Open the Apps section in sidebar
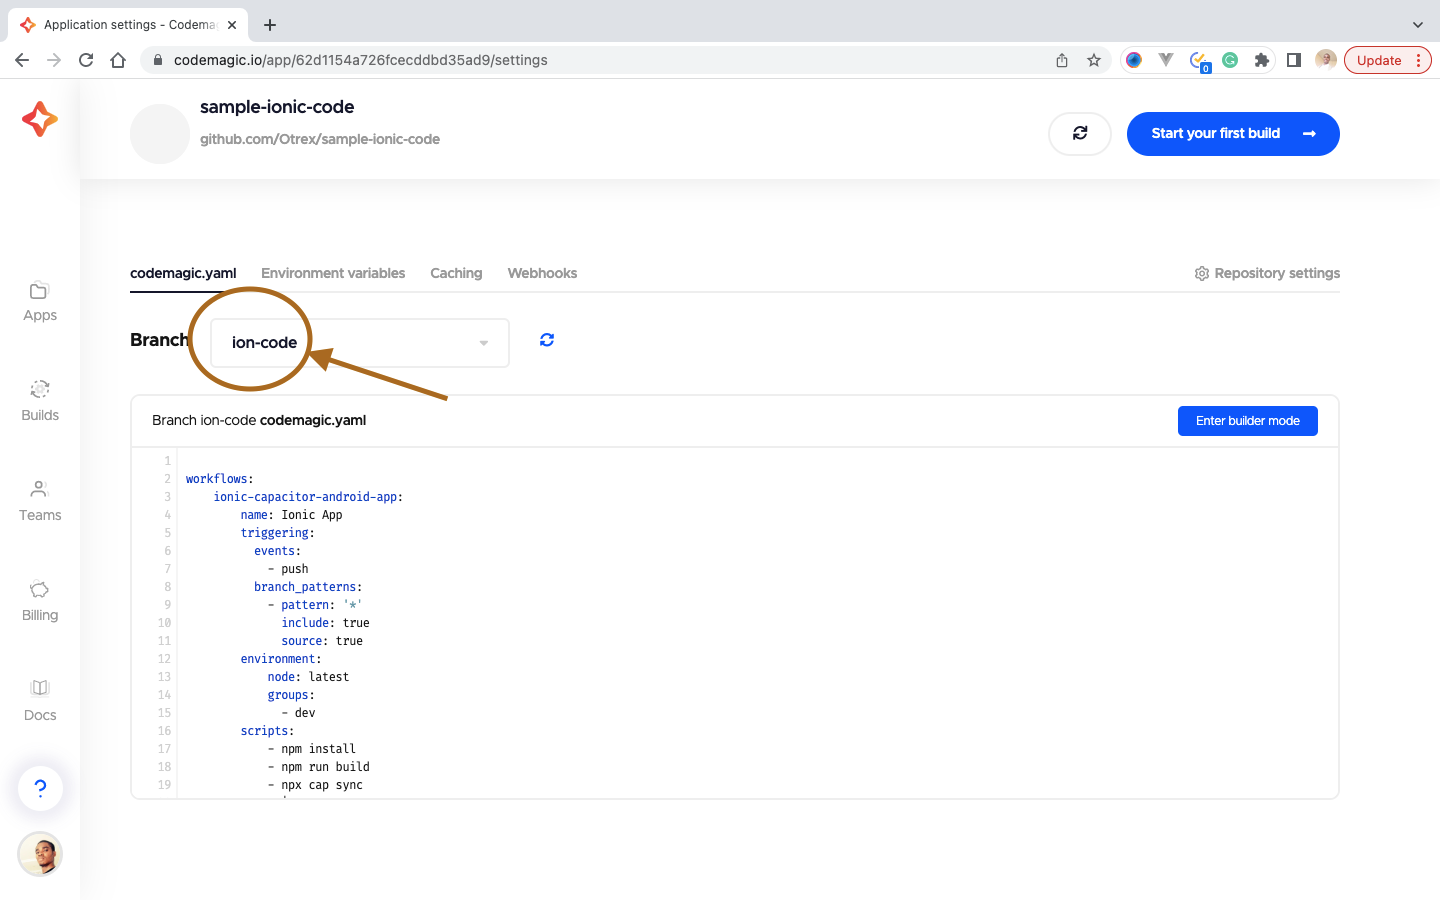Viewport: 1440px width, 900px height. point(40,302)
